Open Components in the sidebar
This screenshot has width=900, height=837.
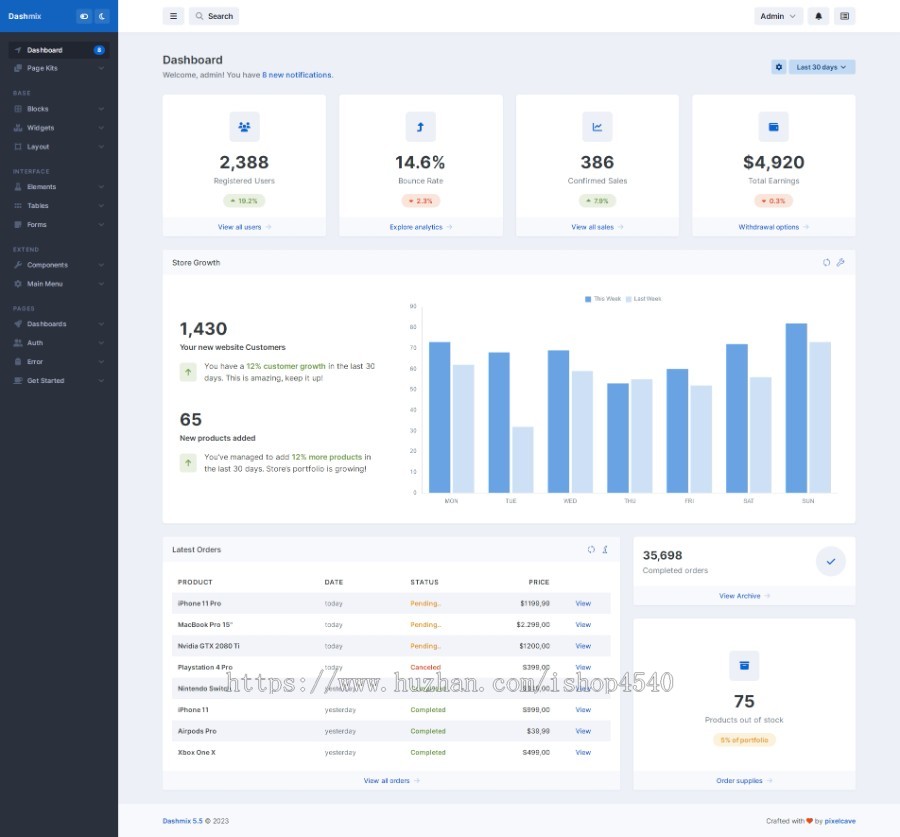click(x=59, y=265)
